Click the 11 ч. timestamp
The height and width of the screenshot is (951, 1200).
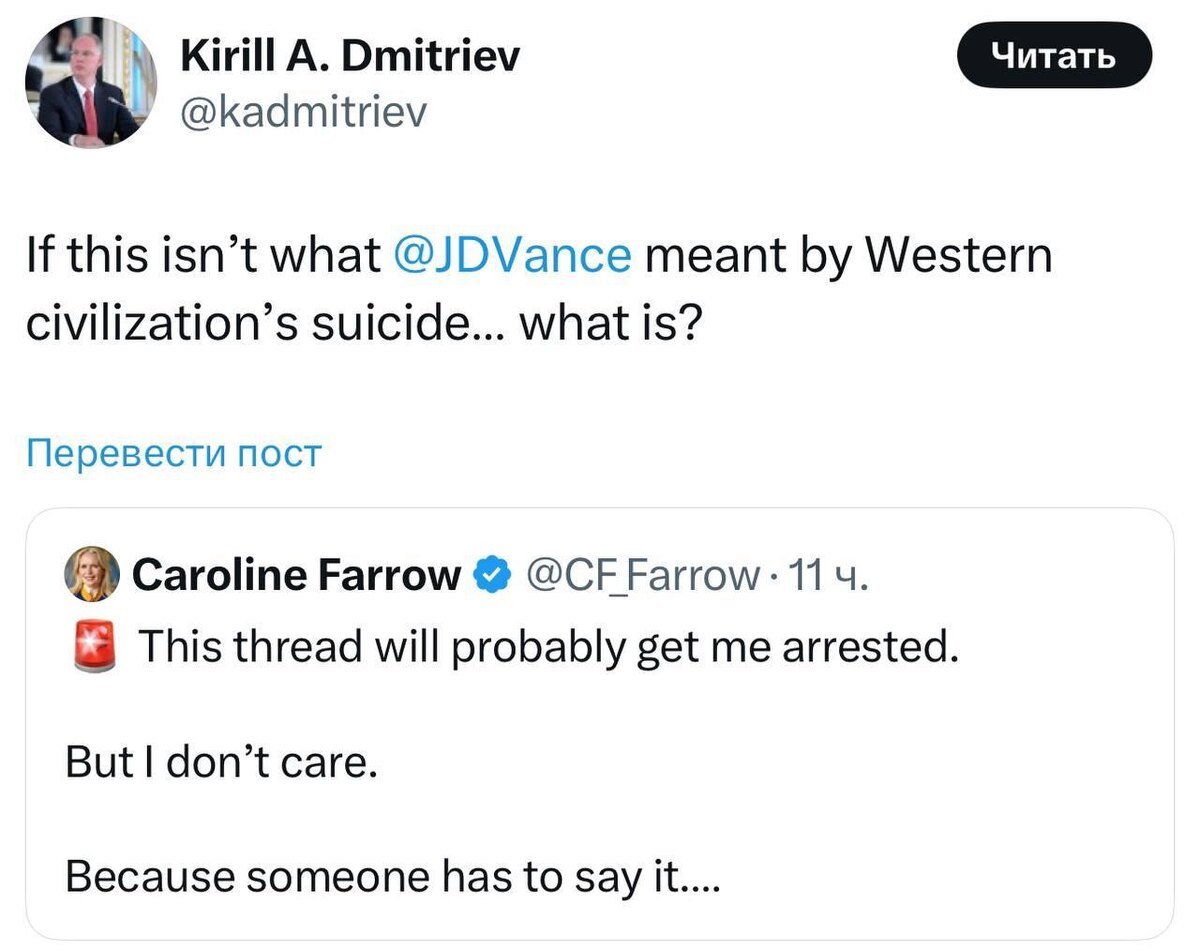click(x=822, y=576)
